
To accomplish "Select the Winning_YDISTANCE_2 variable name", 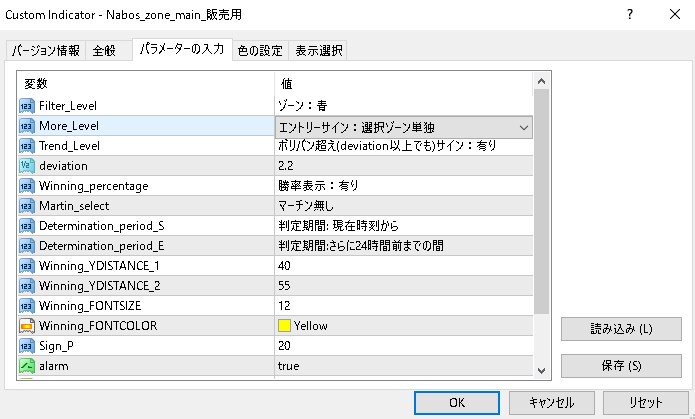I will [100, 286].
